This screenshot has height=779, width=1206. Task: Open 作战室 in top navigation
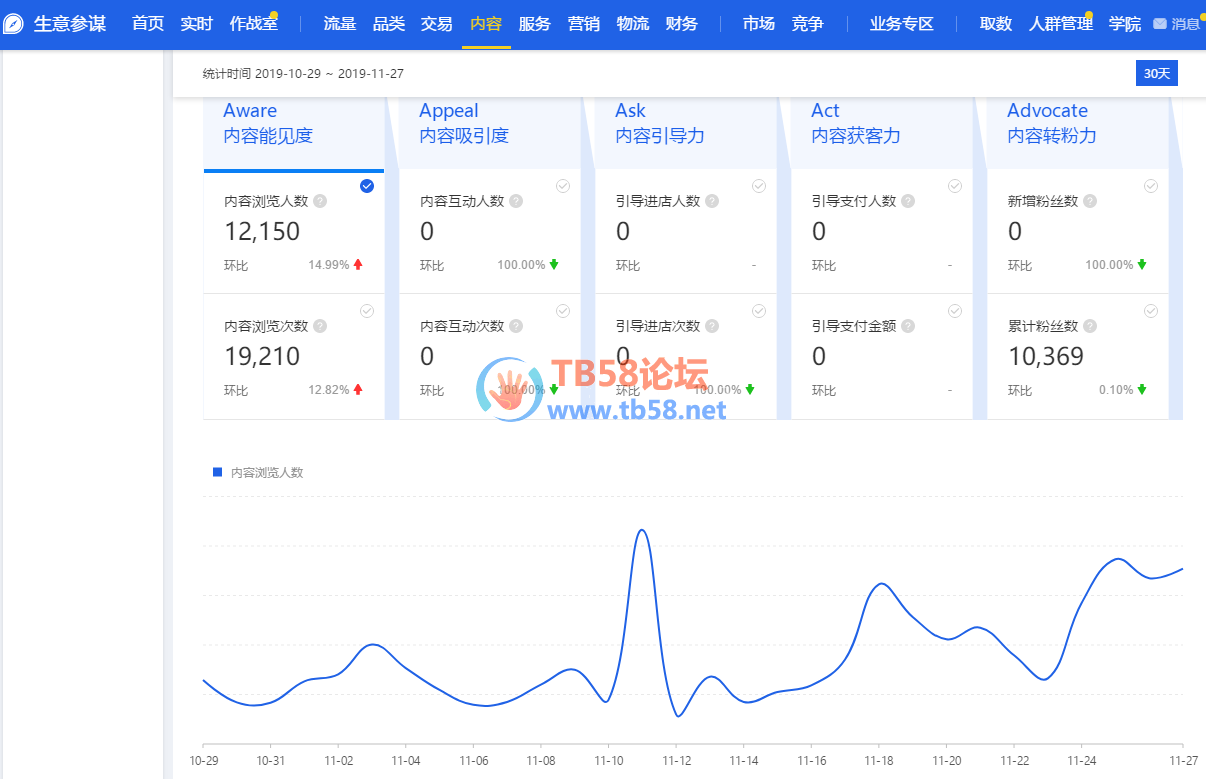tap(254, 24)
